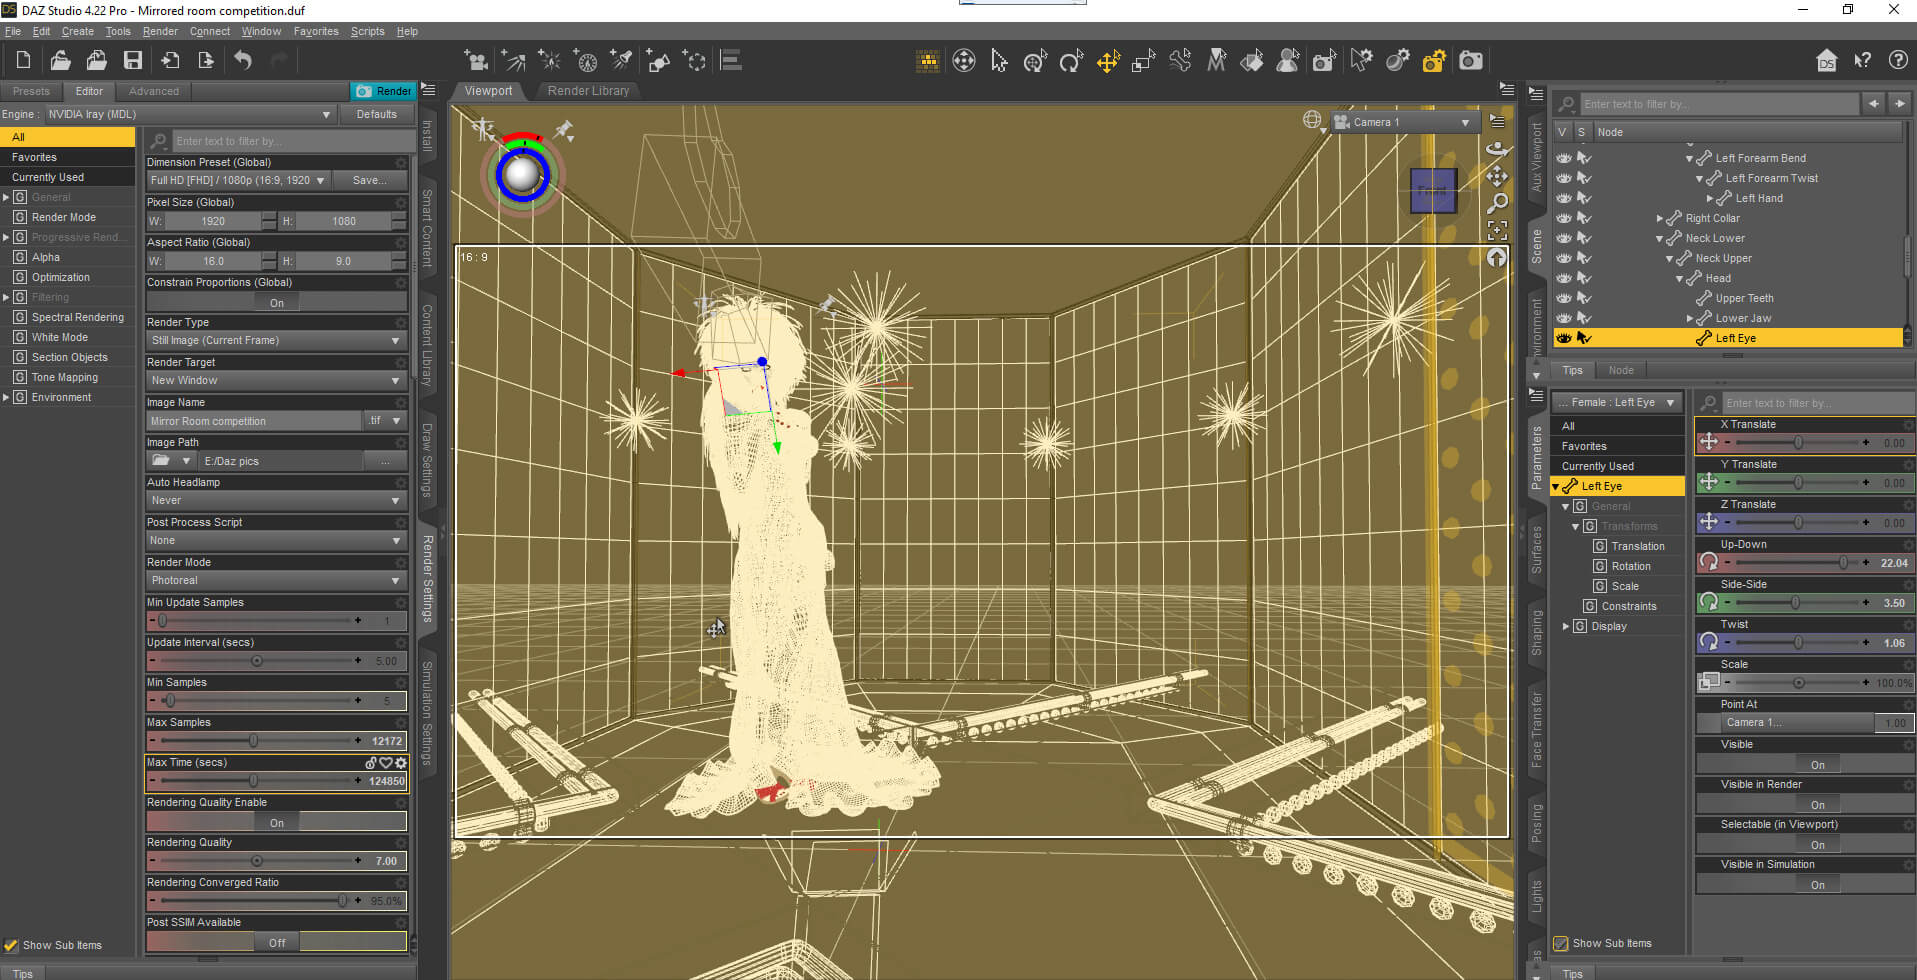
Task: Click the Undo arrow icon
Action: click(x=243, y=60)
